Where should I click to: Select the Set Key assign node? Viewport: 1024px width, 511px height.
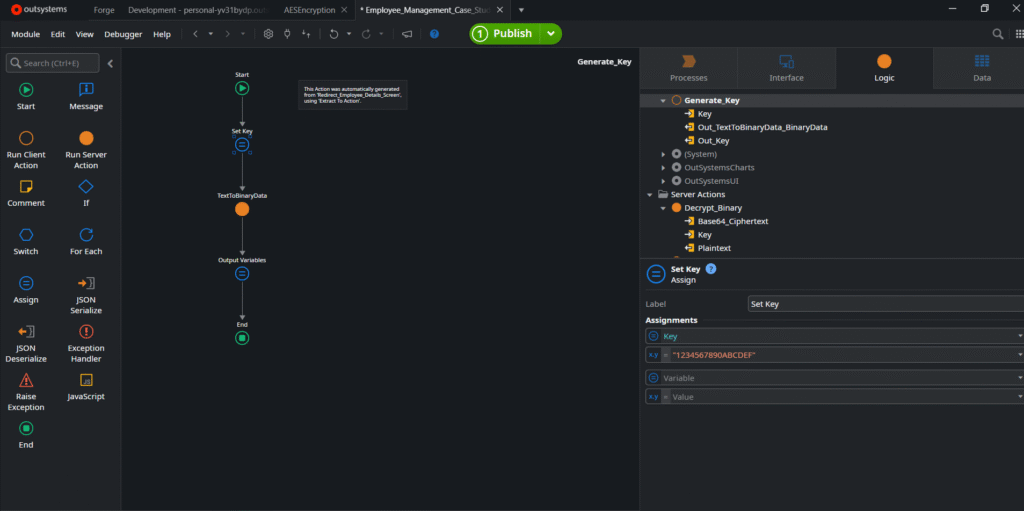tap(242, 145)
